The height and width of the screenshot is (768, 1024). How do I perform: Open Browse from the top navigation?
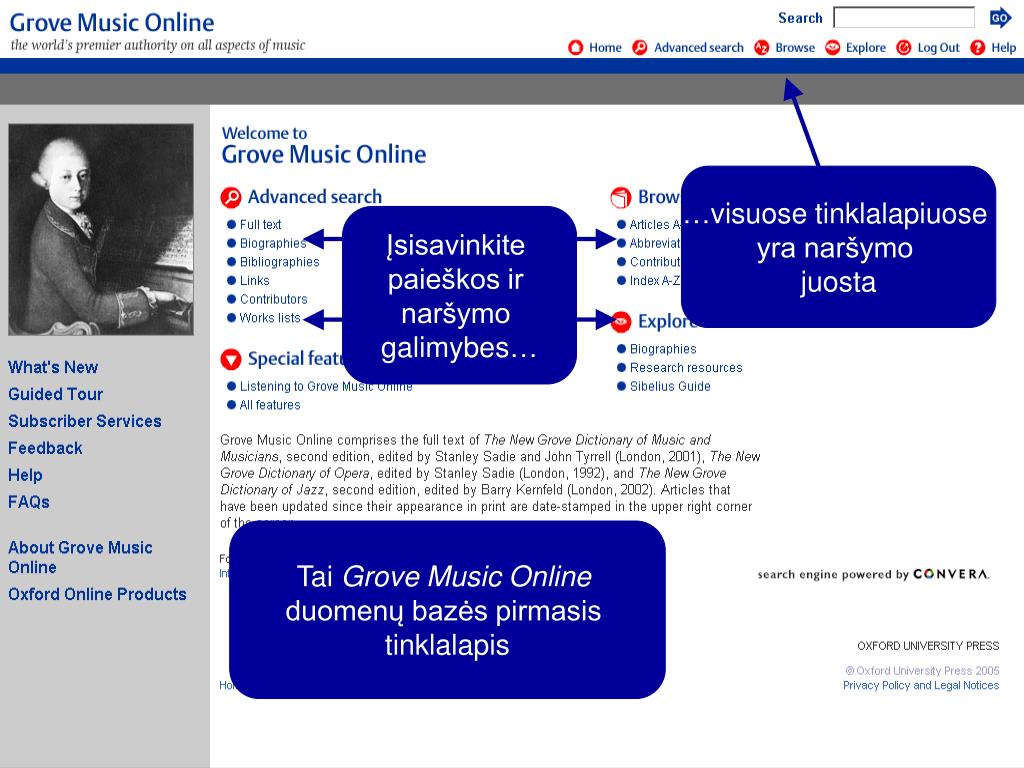point(795,48)
